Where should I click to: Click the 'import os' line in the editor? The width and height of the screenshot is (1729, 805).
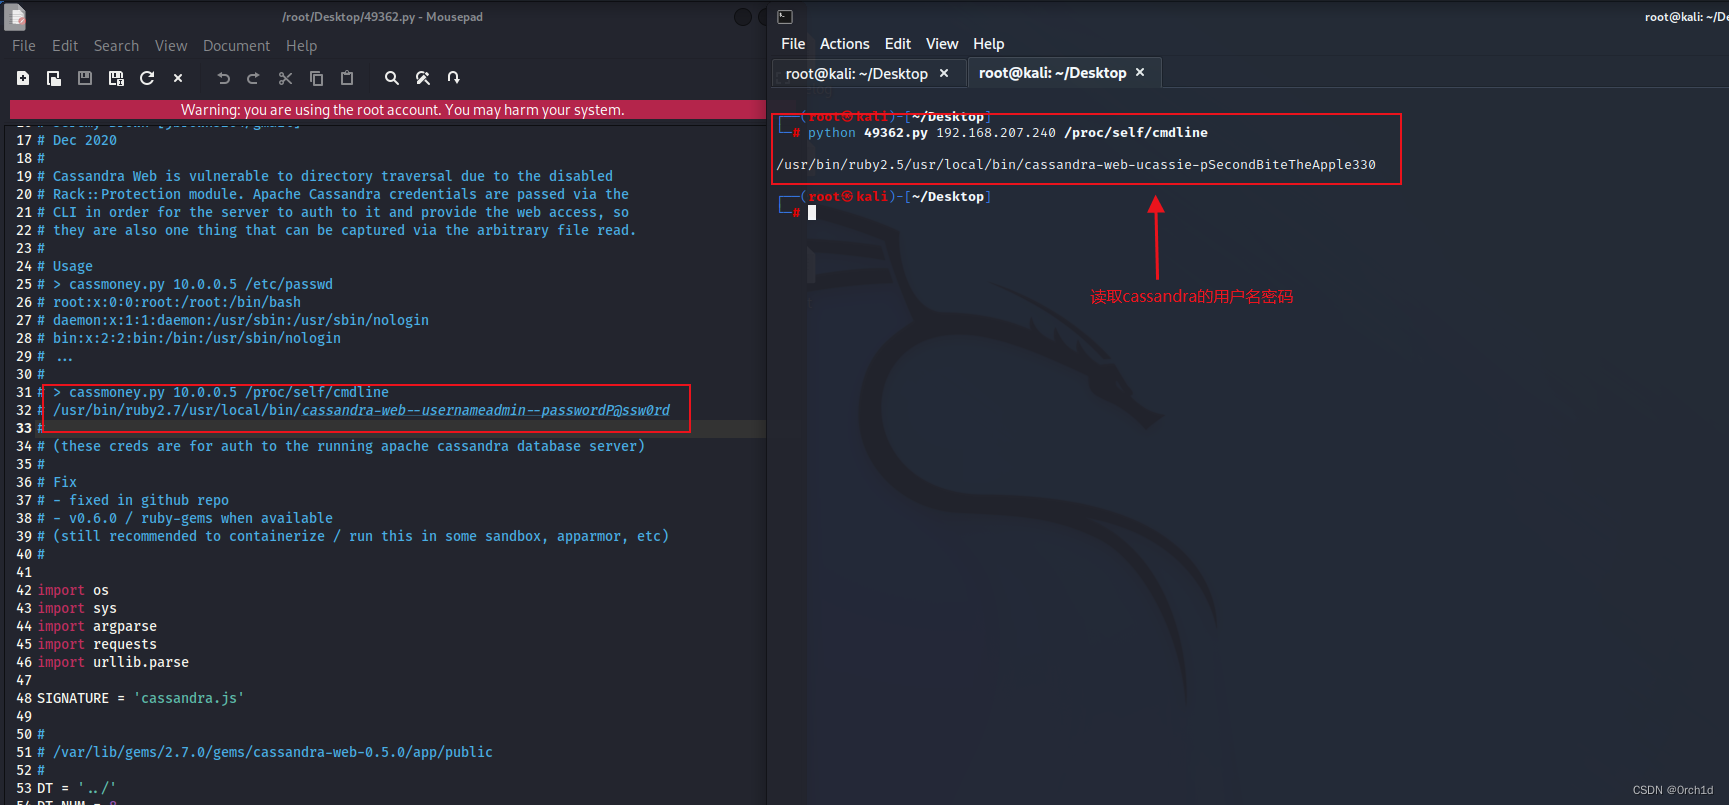point(73,590)
